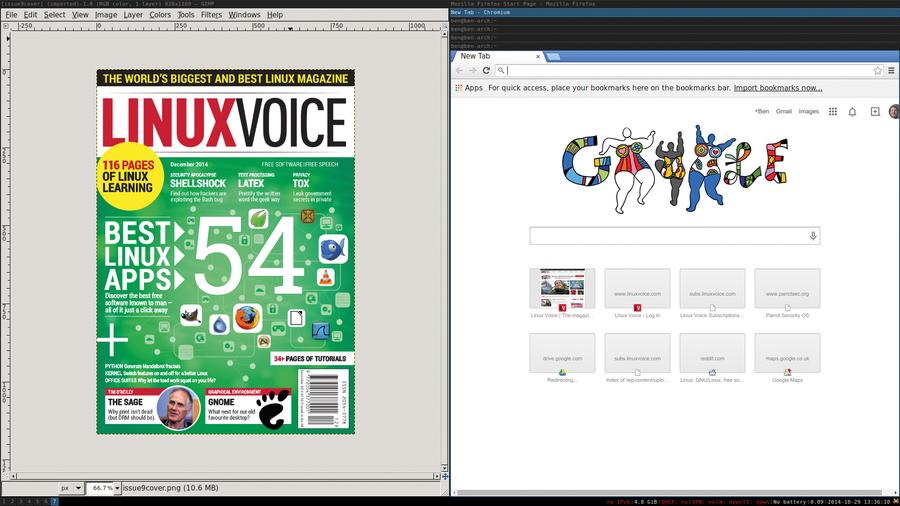Image resolution: width=900 pixels, height=506 pixels.
Task: Open the Chromium hamburger menu
Action: [x=891, y=71]
